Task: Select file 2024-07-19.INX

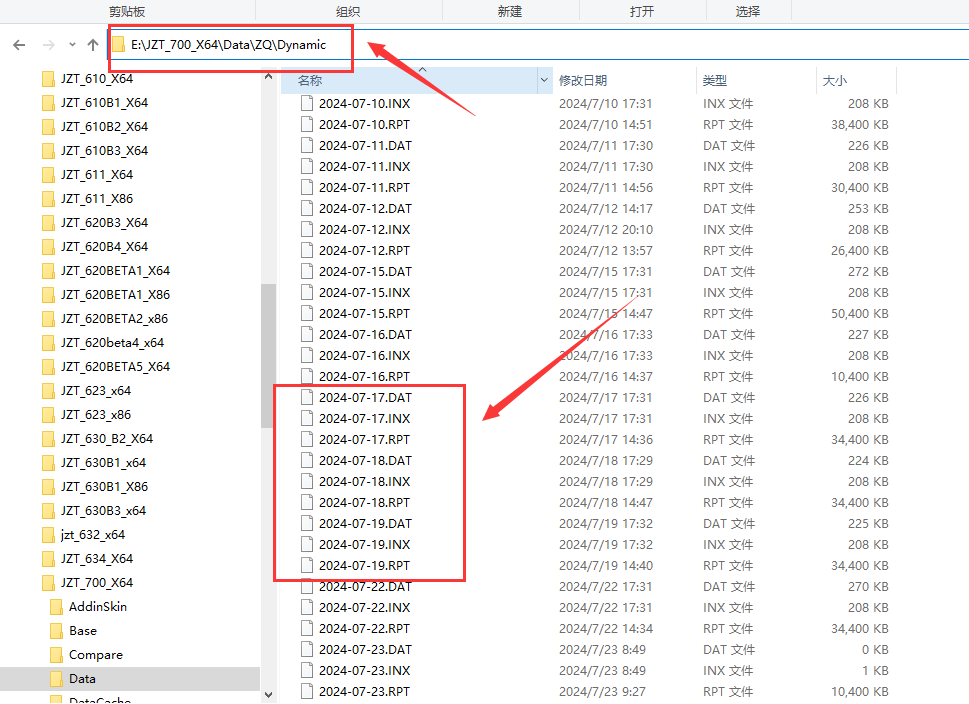Action: tap(365, 545)
